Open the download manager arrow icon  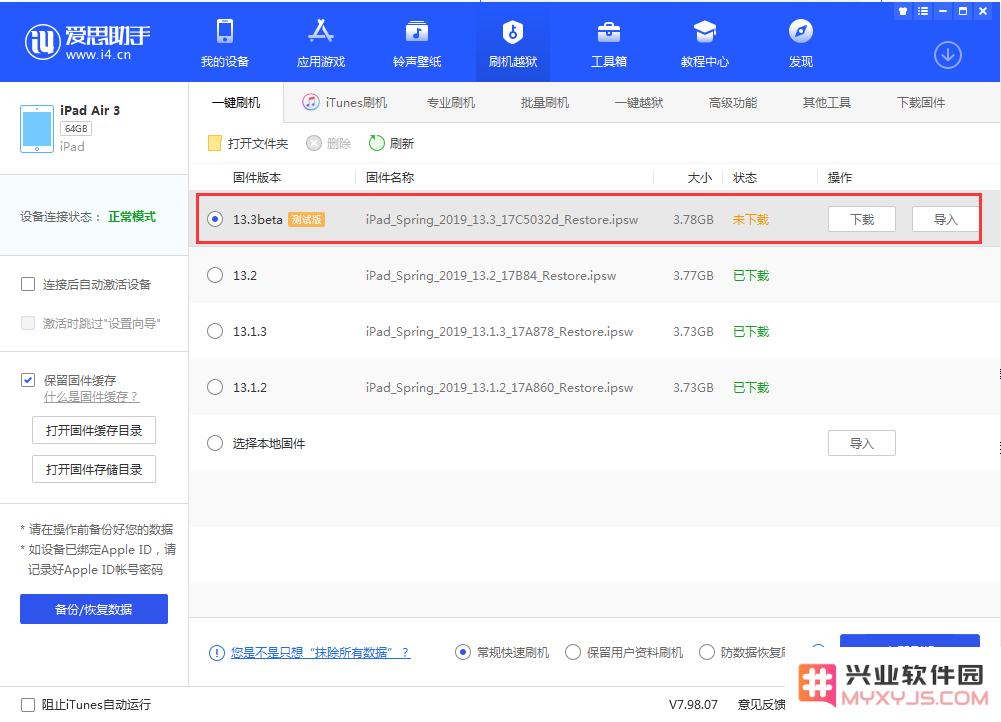(948, 56)
